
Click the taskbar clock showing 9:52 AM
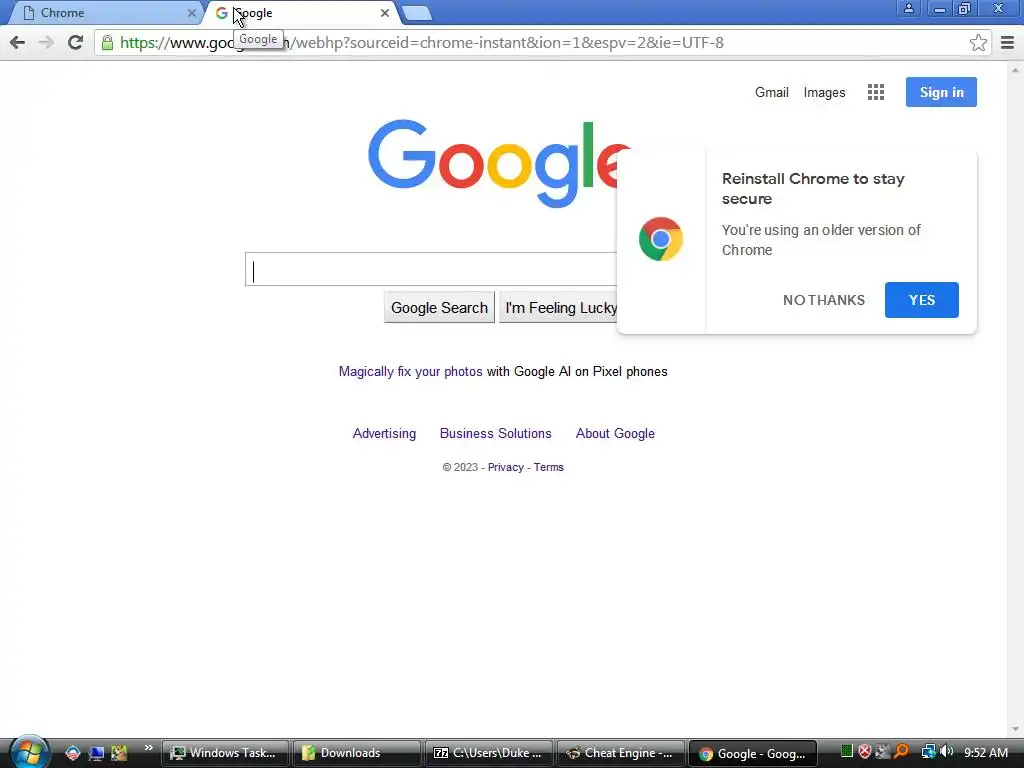click(985, 752)
